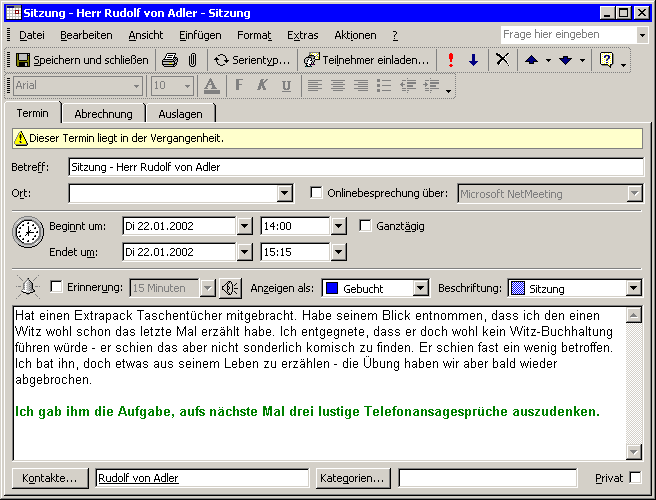Switch to the Abrechnung tab
Image resolution: width=656 pixels, height=500 pixels.
tap(103, 114)
